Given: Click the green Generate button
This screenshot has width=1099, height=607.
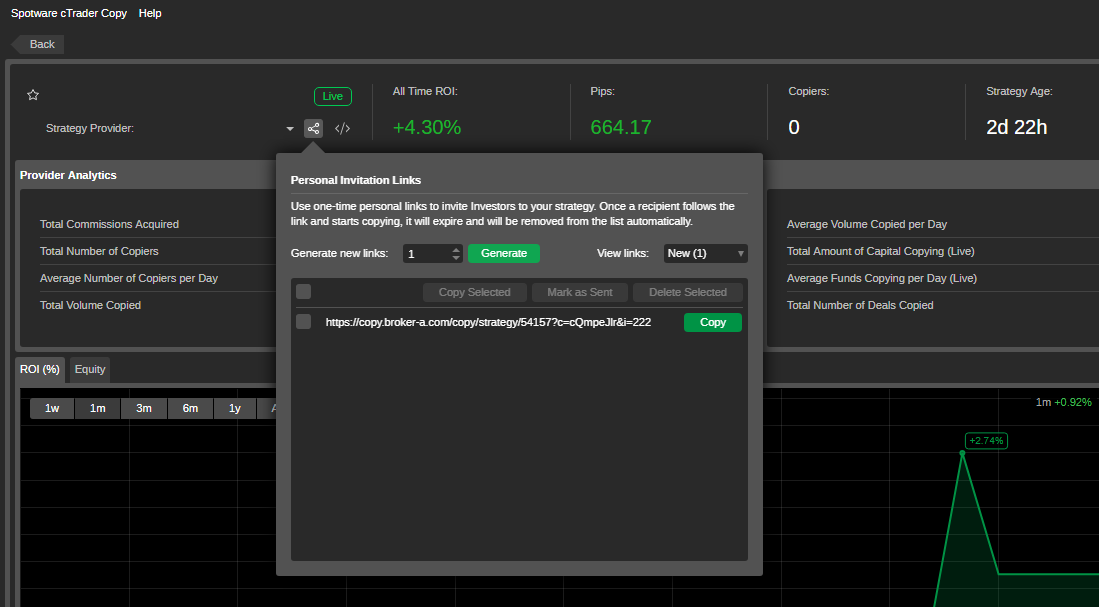Looking at the screenshot, I should 504,253.
